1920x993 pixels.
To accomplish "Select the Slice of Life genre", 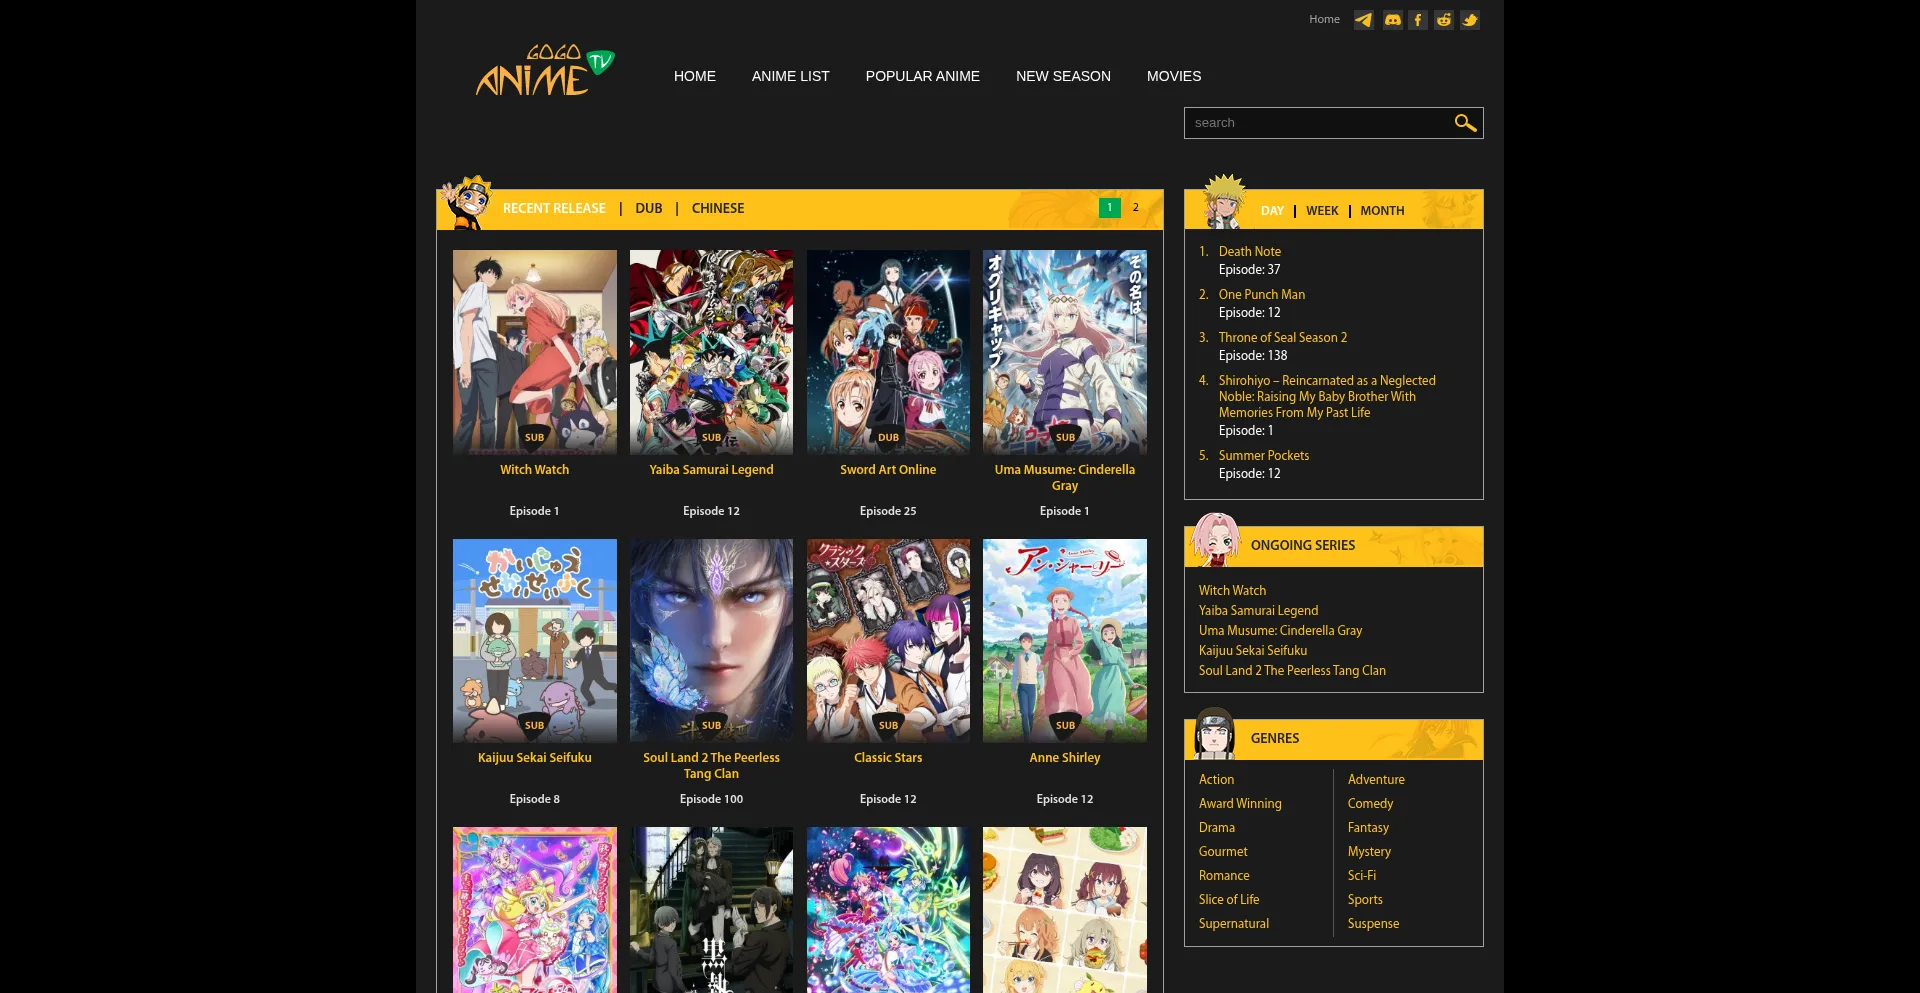I will click(x=1229, y=900).
